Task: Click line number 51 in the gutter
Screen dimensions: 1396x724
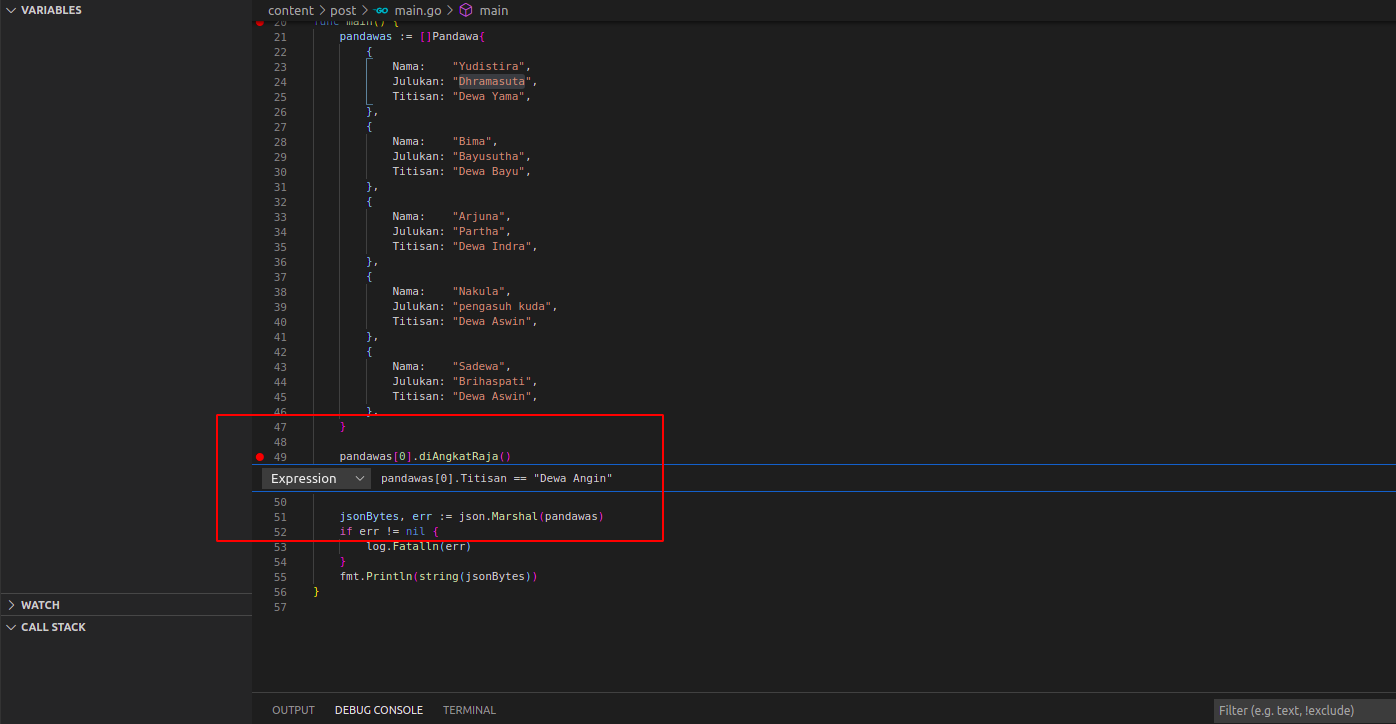Action: click(280, 517)
